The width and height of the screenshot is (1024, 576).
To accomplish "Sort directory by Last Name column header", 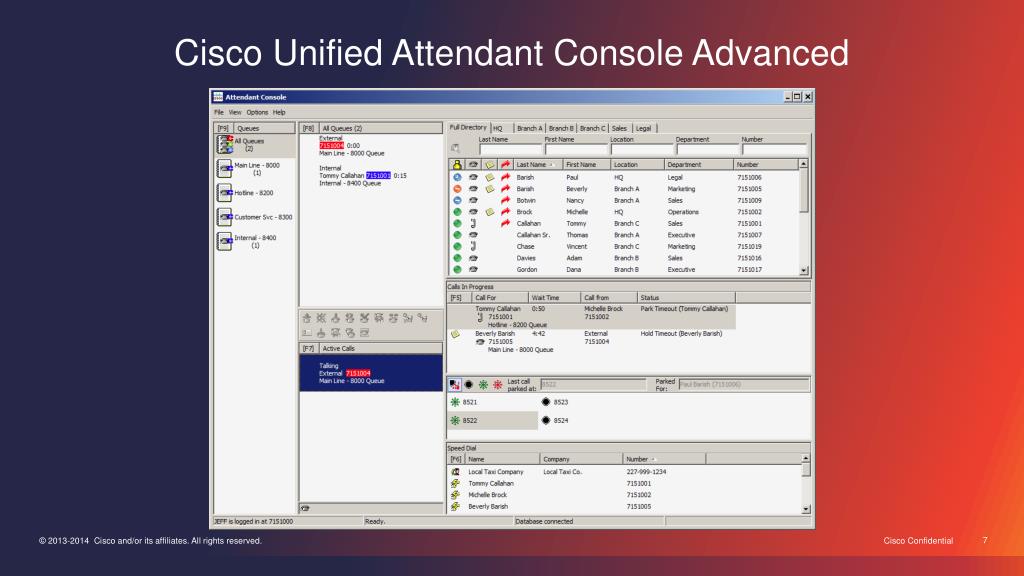I will (x=537, y=165).
